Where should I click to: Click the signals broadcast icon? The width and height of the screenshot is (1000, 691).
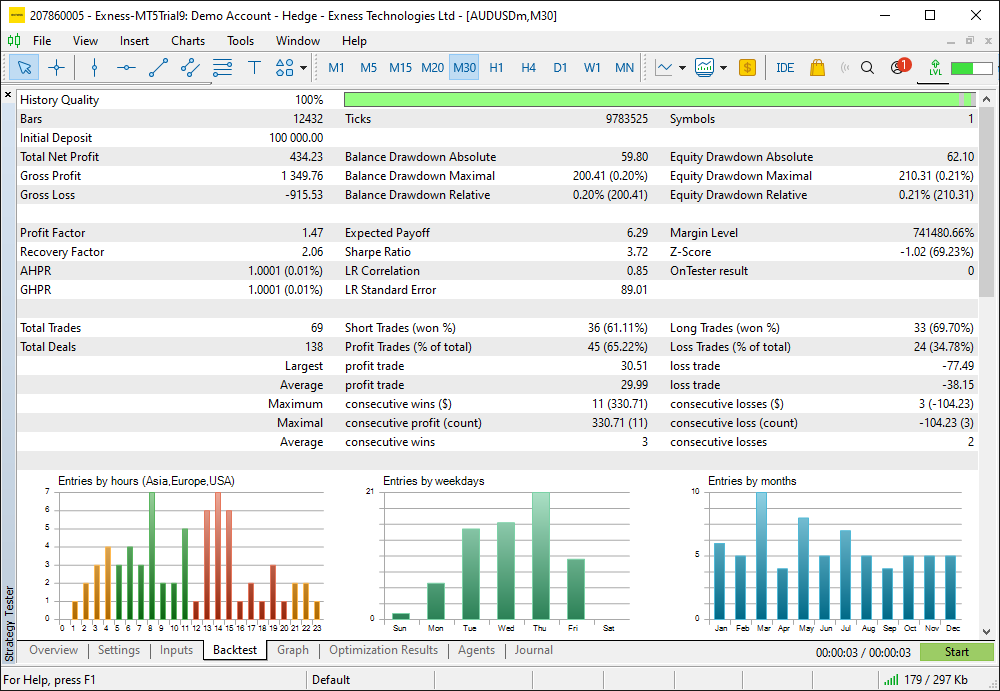845,67
